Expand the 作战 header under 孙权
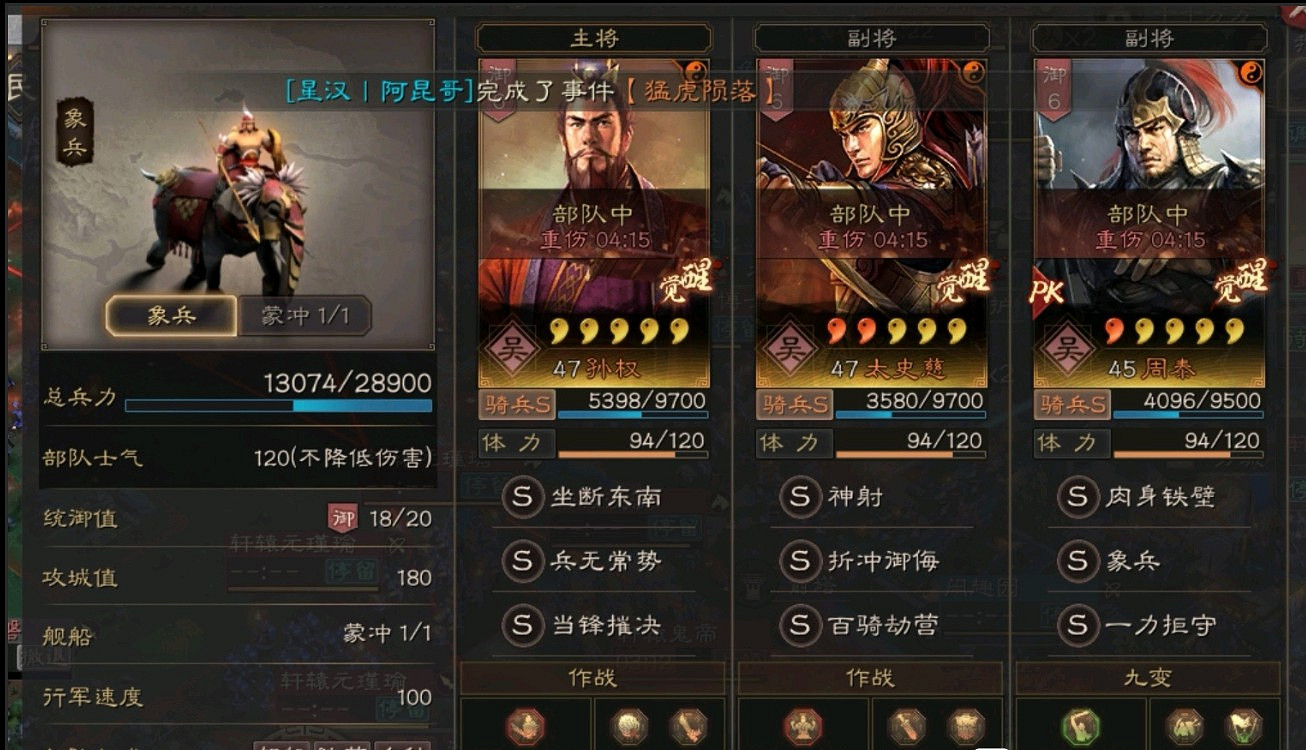Screen dimensions: 1306x750 592,678
